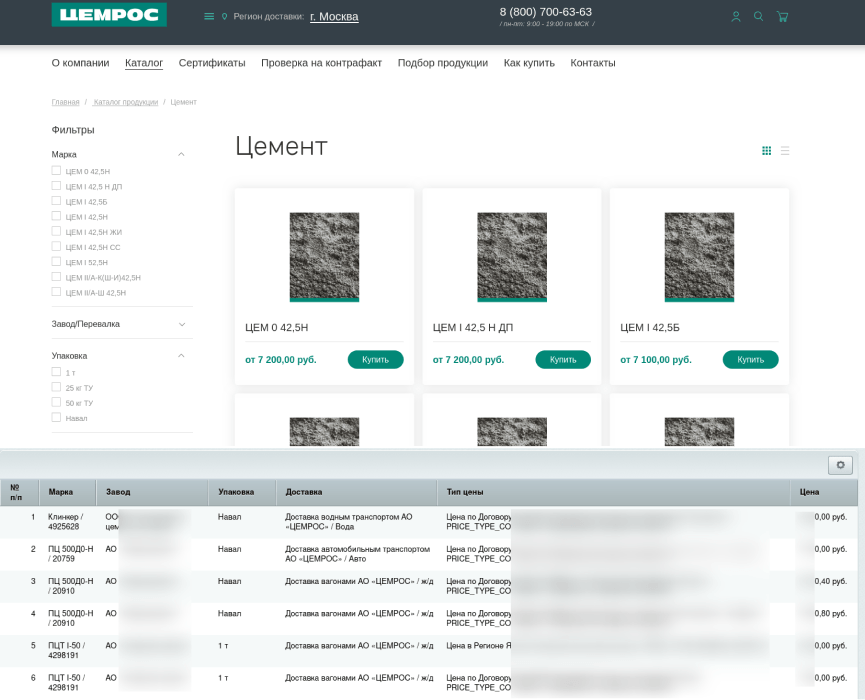Open the hamburger menu icon
865x700 pixels.
(x=209, y=16)
